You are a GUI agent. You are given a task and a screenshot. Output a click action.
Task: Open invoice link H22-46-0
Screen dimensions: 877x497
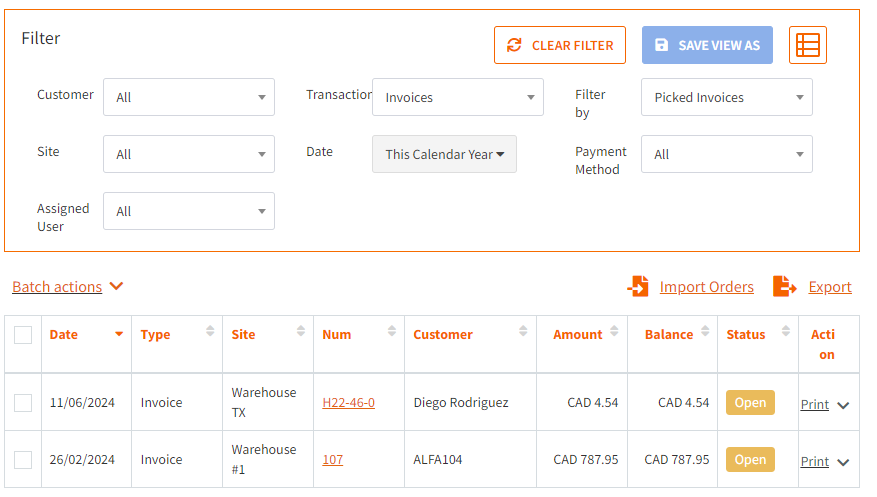tap(348, 403)
